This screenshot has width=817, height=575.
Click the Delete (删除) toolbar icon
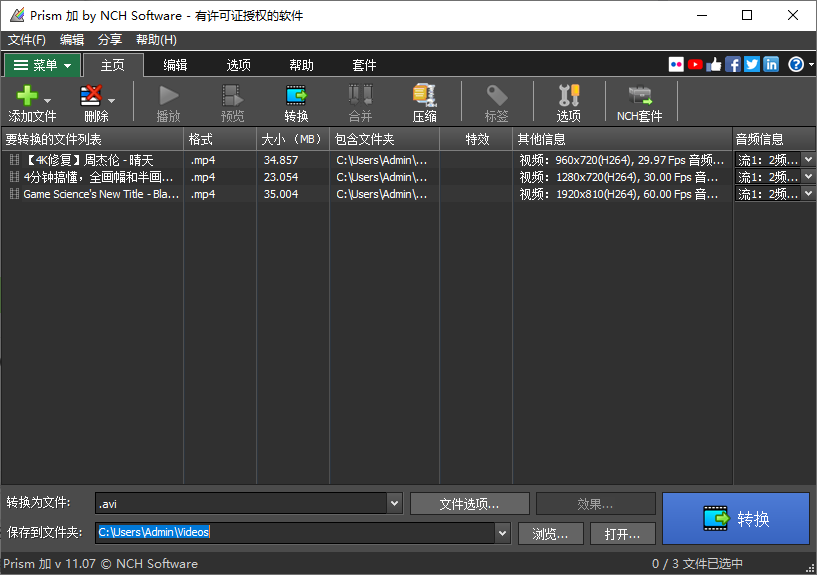tap(91, 97)
